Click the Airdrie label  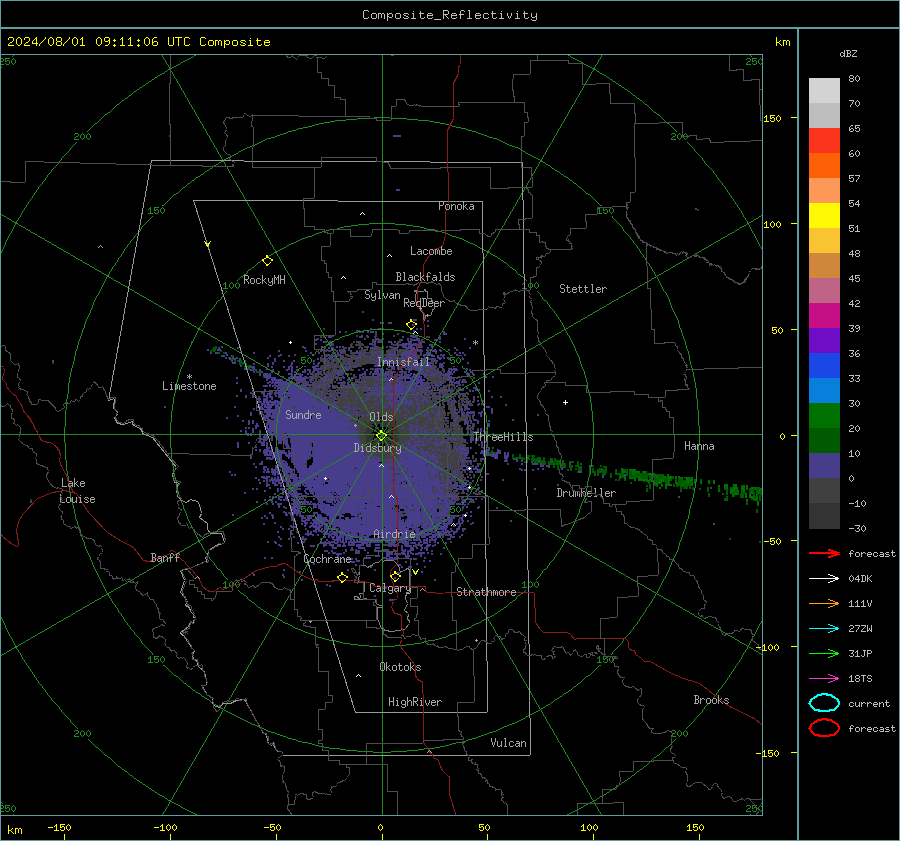394,534
